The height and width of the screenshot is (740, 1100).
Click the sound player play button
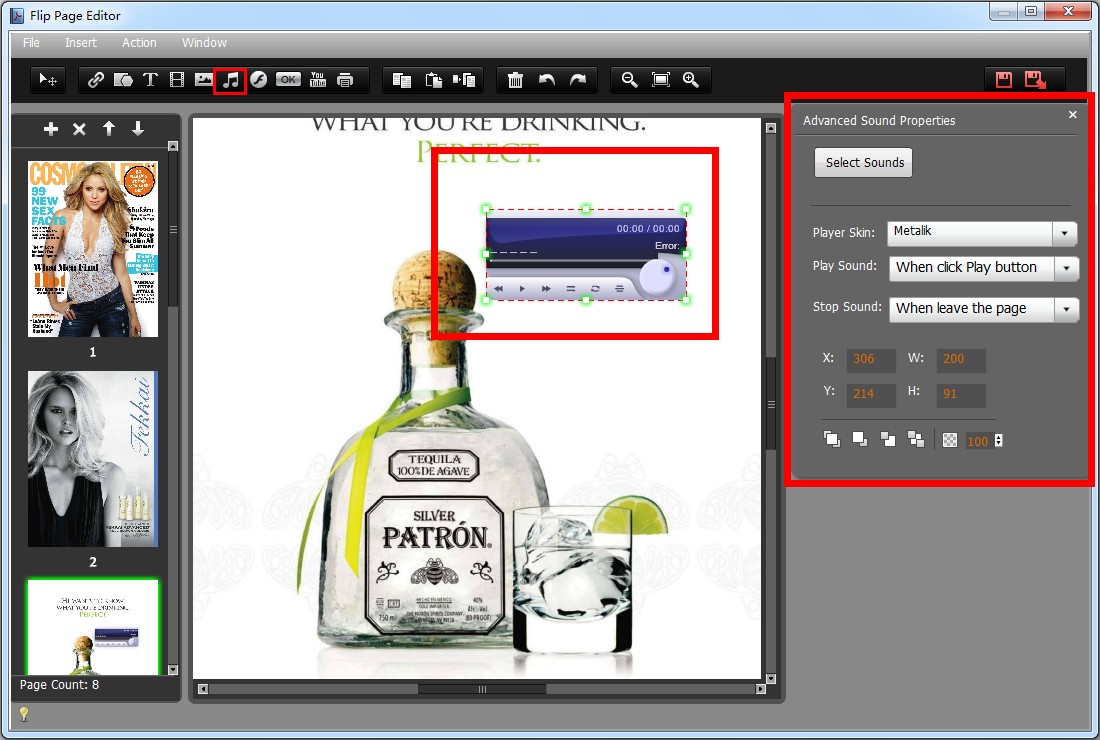point(522,288)
